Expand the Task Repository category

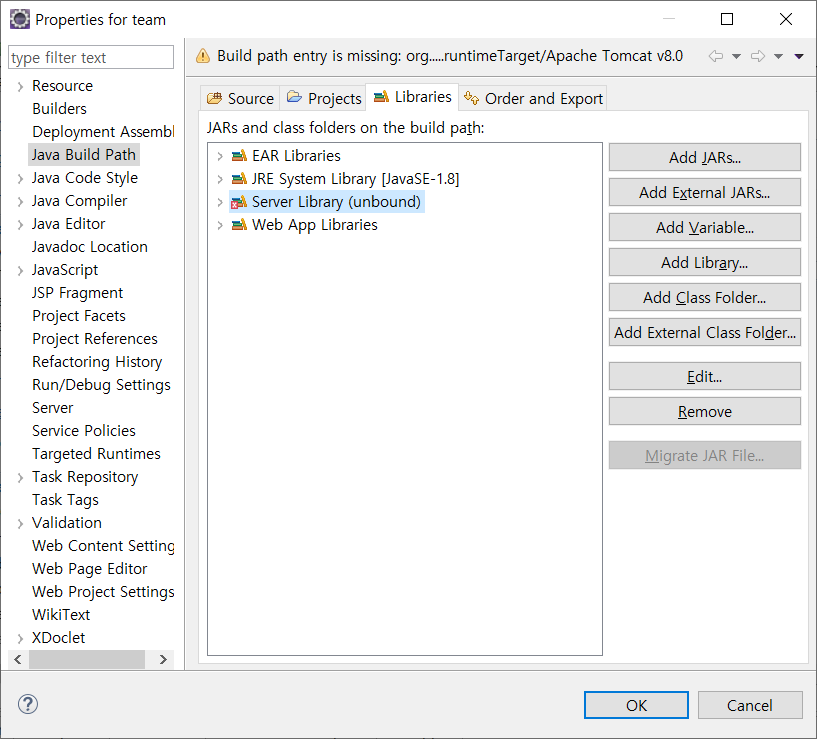tap(20, 477)
